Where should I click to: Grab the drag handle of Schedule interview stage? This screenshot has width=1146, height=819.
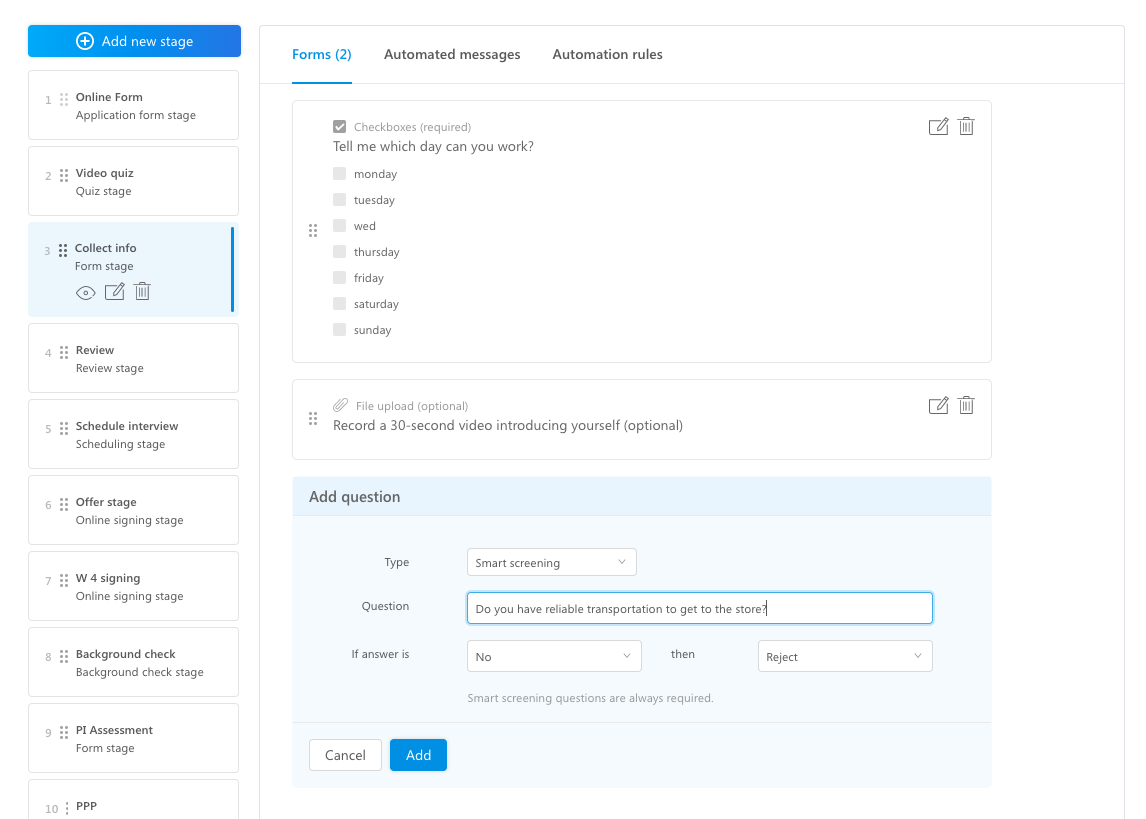(64, 428)
